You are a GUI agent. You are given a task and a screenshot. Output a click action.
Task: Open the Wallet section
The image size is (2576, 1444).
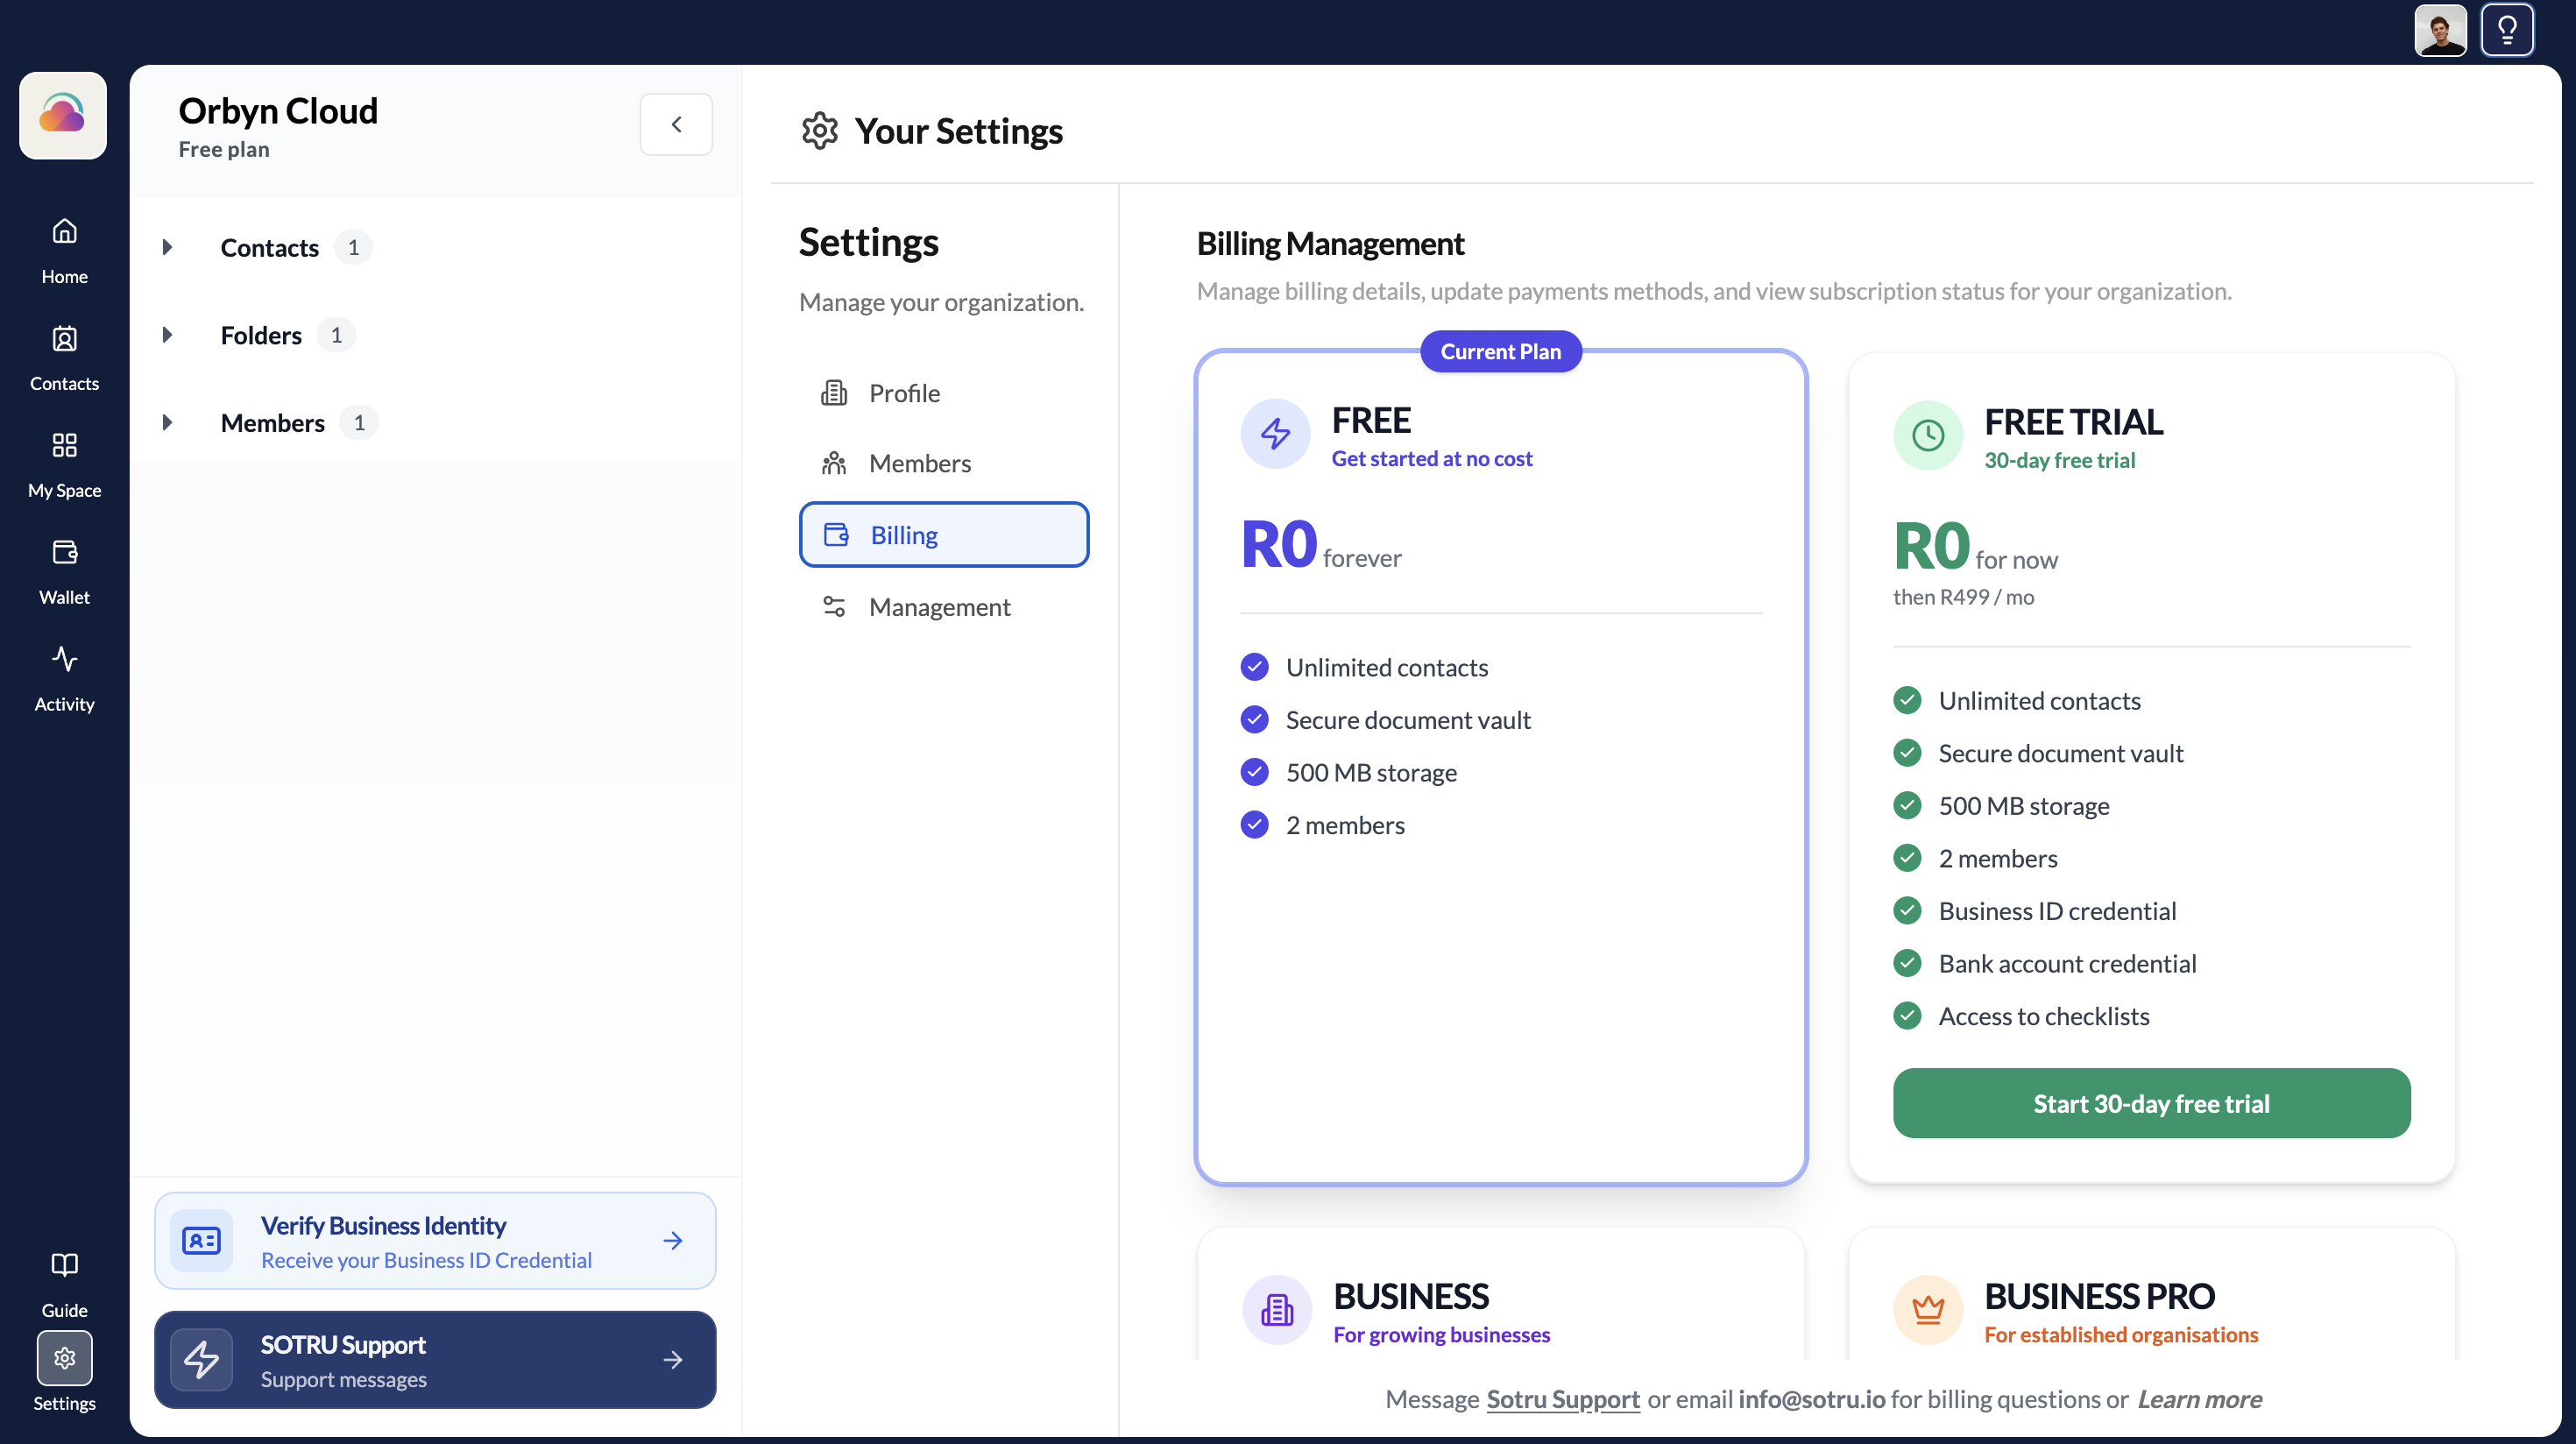click(64, 571)
